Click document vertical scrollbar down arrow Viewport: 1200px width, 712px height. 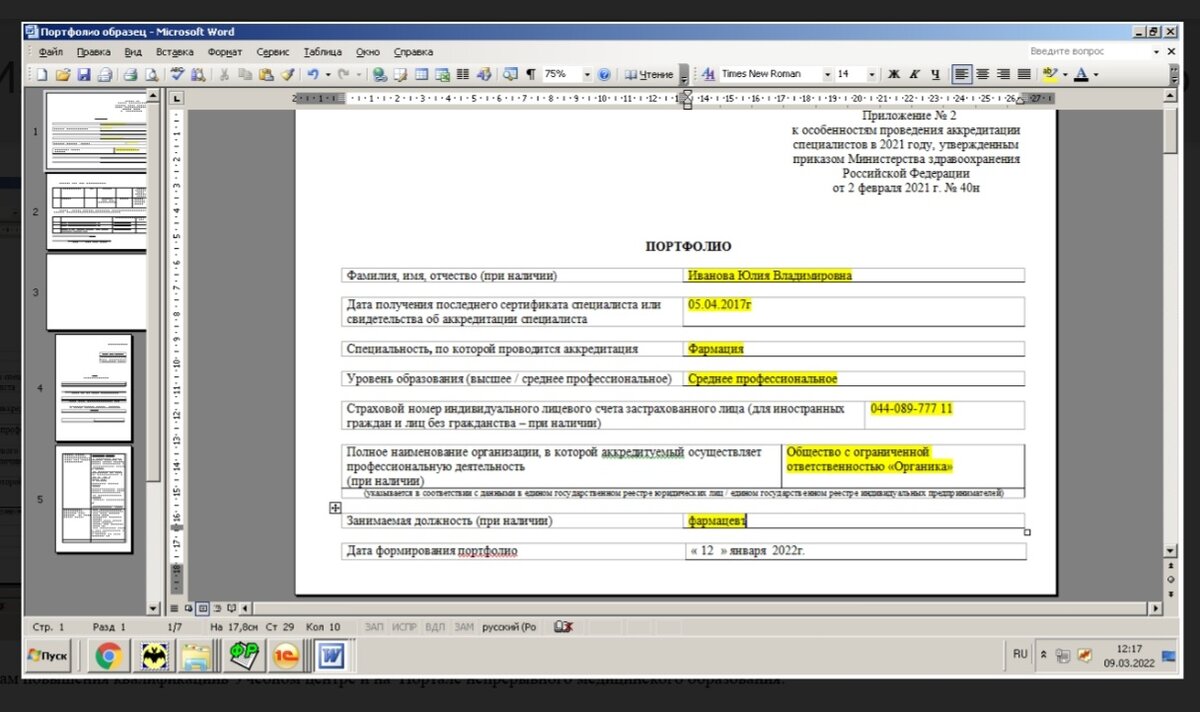tap(1170, 551)
